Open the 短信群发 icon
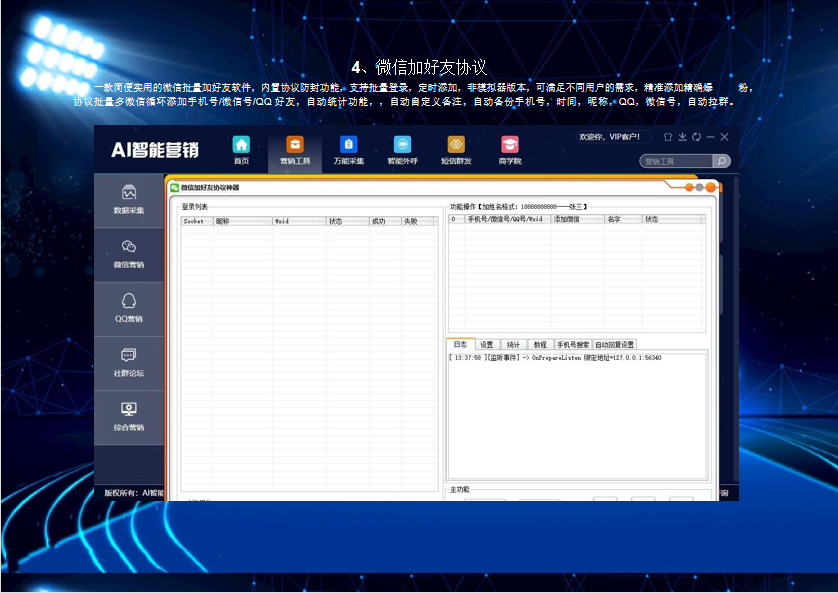 (x=456, y=145)
